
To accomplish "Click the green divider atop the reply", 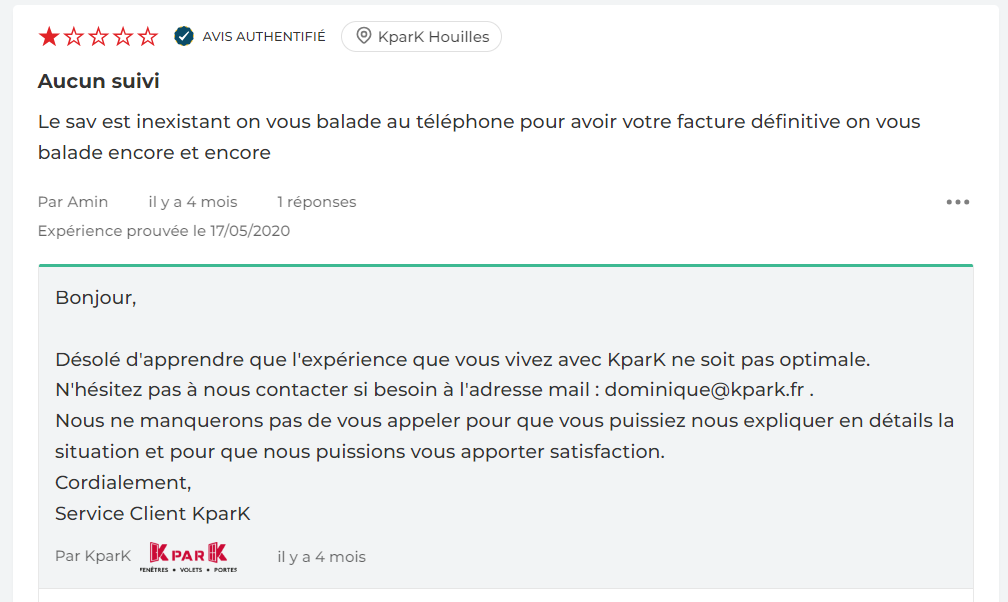I will coord(505,266).
